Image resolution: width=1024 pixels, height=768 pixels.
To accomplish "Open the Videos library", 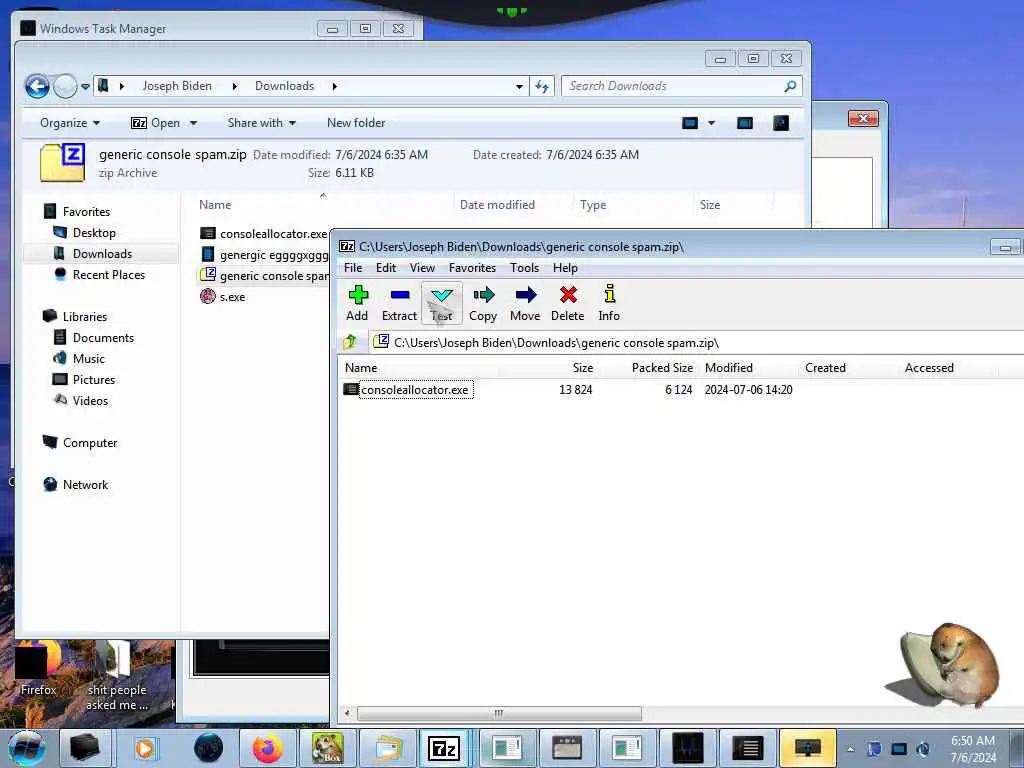I will pyautogui.click(x=90, y=400).
